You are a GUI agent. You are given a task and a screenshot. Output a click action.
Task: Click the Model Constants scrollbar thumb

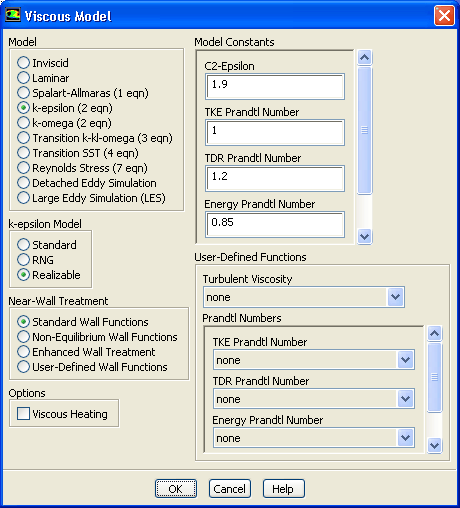tap(364, 130)
